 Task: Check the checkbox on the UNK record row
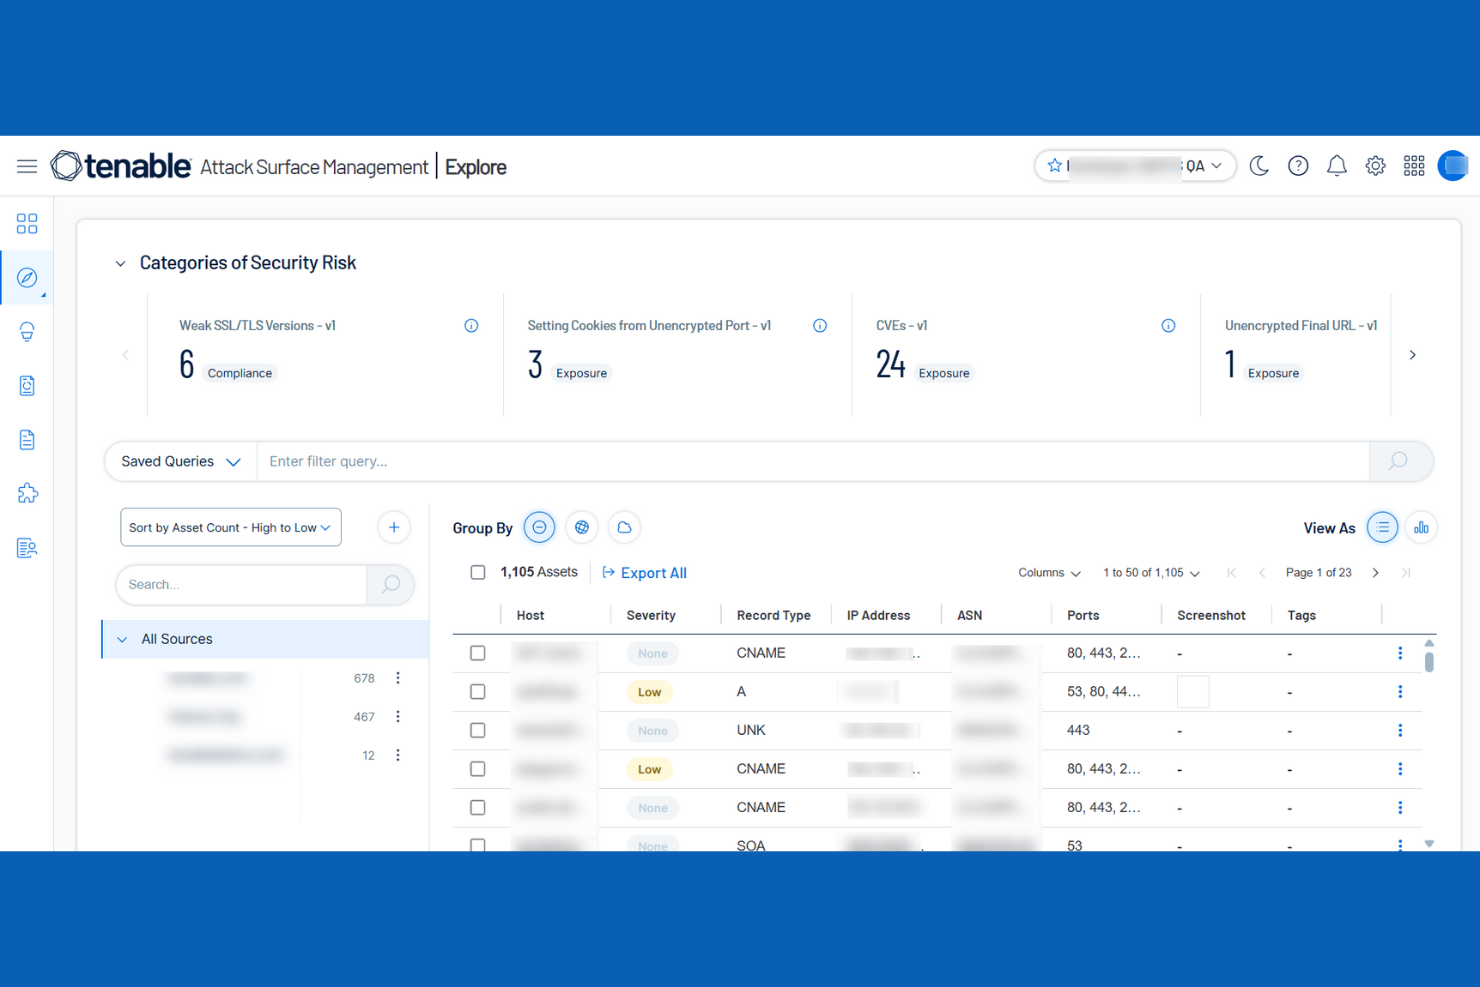coord(478,730)
